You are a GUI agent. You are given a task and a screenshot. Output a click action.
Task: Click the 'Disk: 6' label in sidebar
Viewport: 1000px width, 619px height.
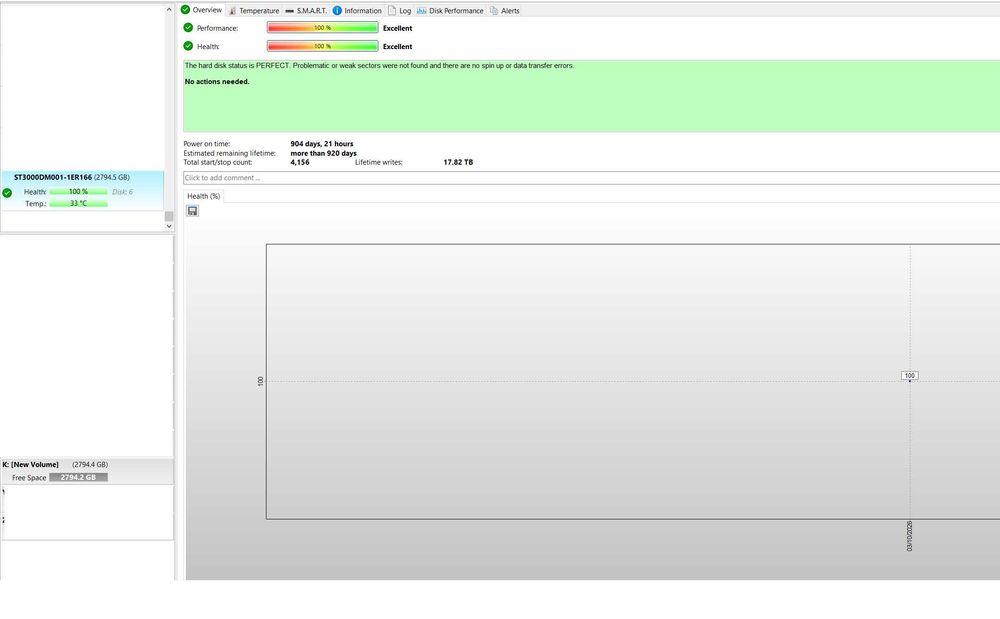pyautogui.click(x=122, y=192)
